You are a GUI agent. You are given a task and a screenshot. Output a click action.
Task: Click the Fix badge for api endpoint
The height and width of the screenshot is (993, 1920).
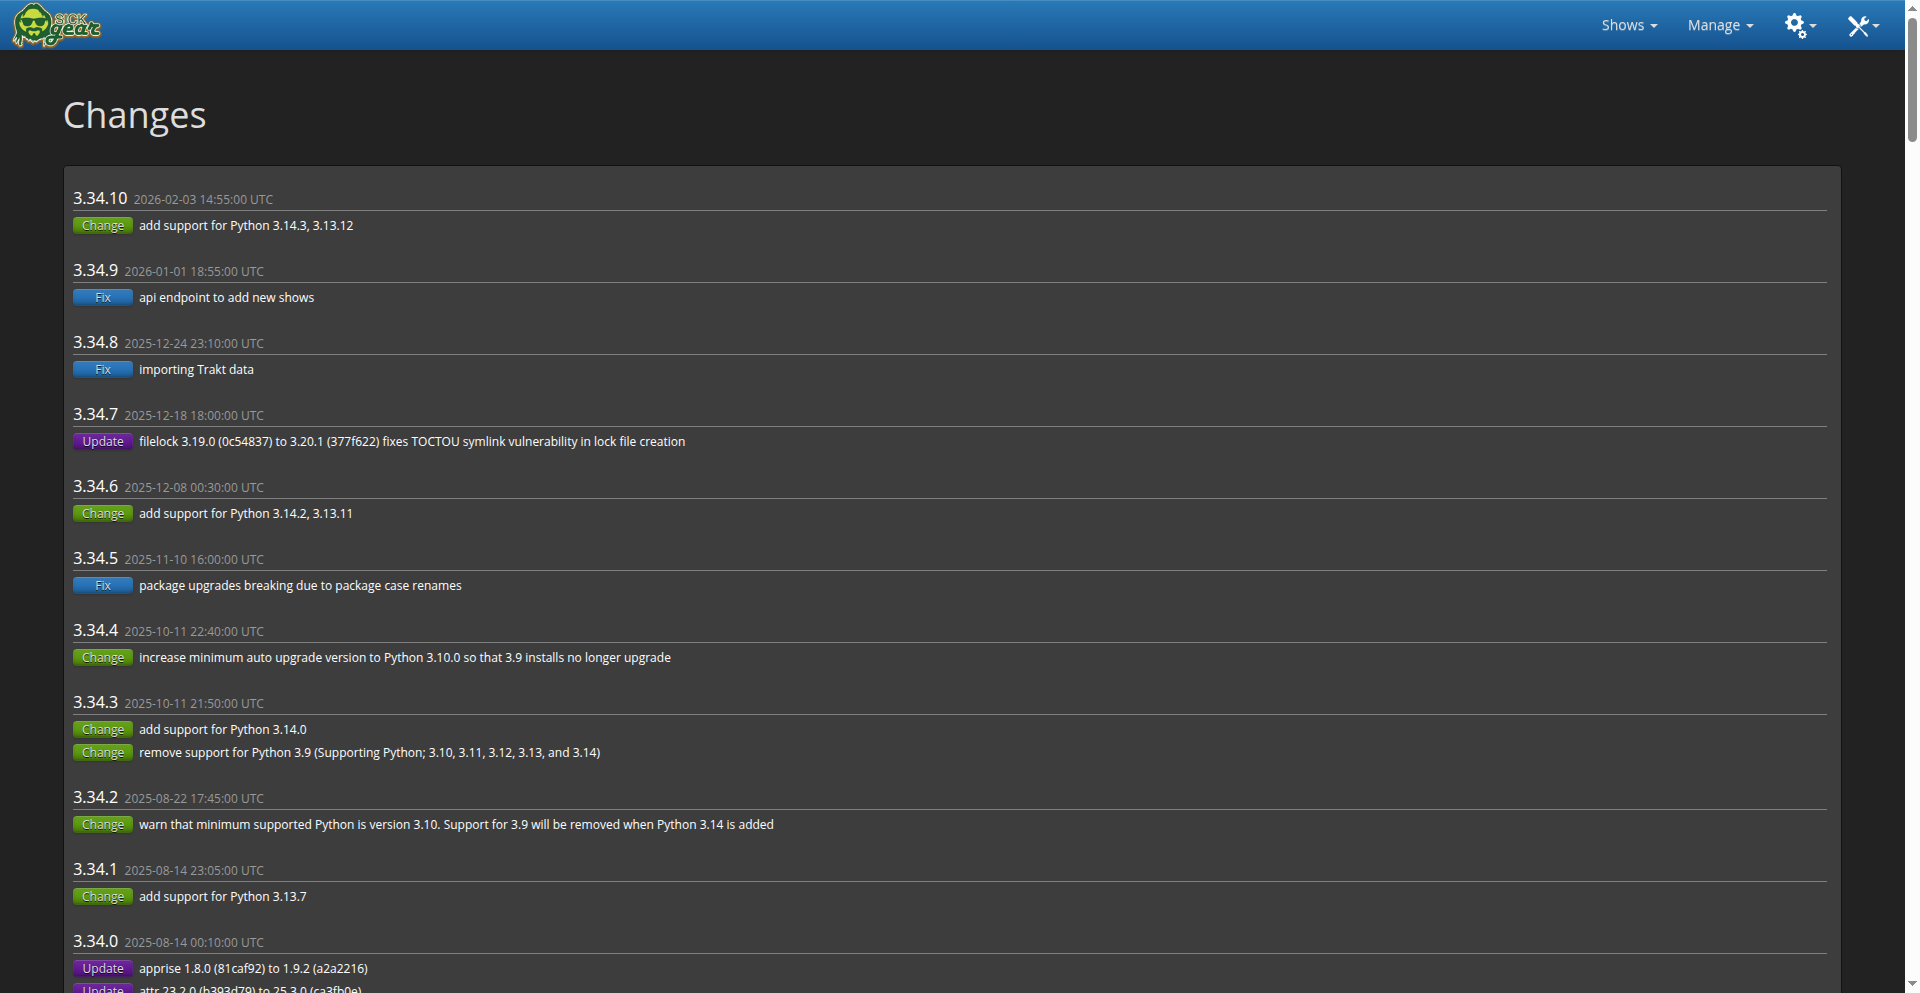tap(103, 298)
